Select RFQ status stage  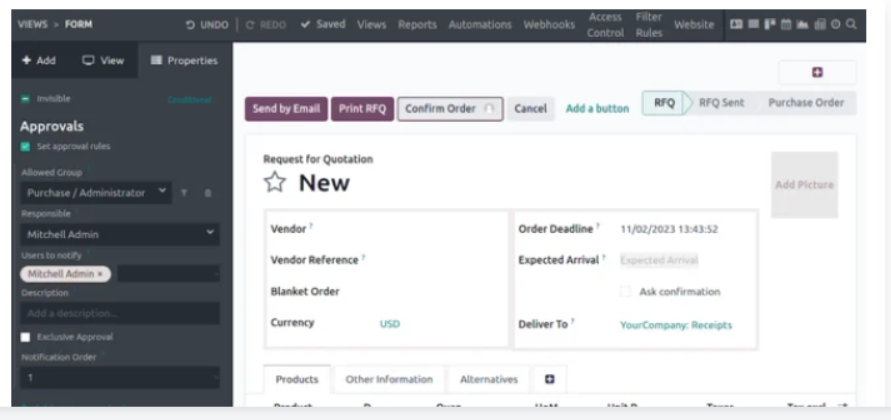[664, 103]
